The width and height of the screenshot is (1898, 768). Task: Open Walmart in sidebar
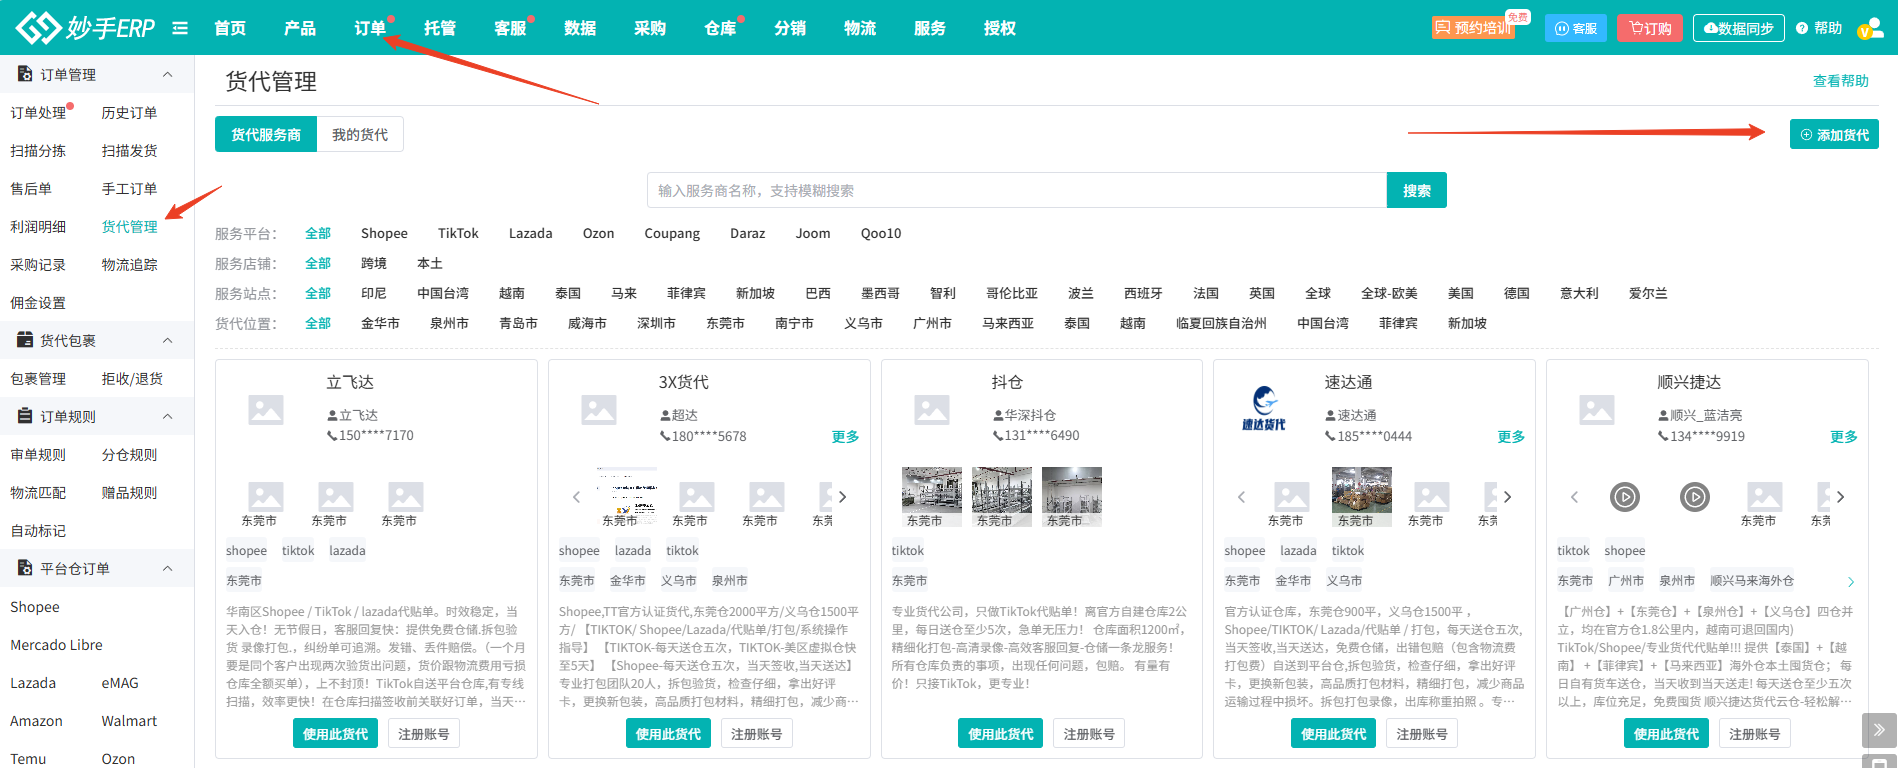pyautogui.click(x=129, y=720)
